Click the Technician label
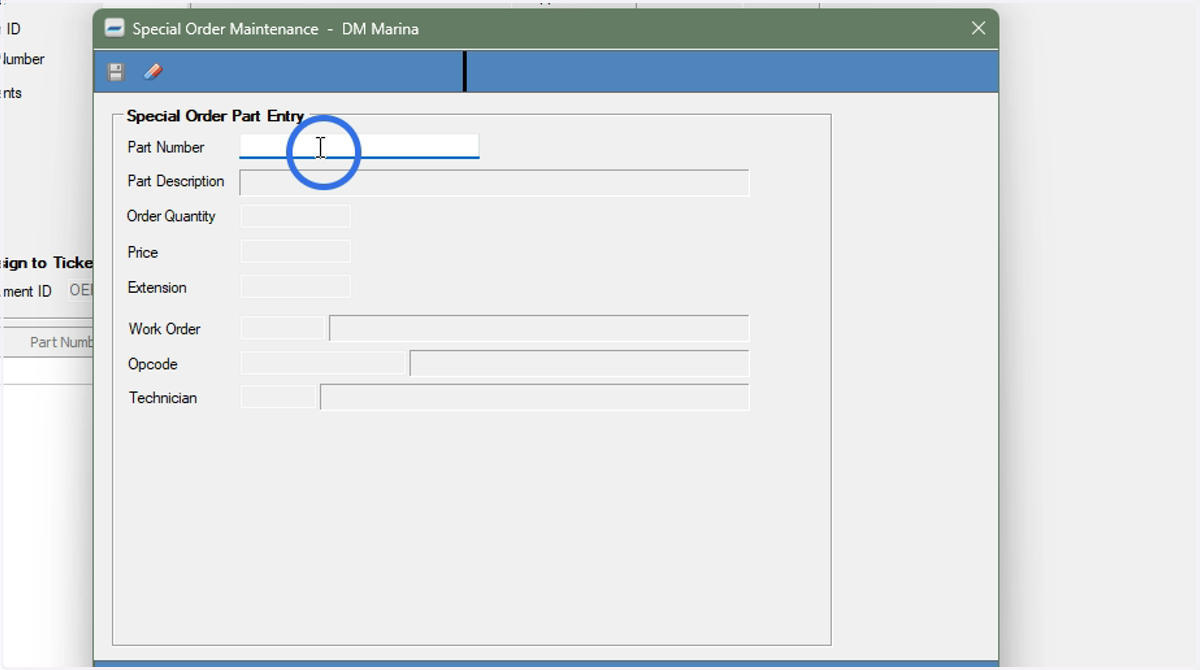 pyautogui.click(x=163, y=398)
